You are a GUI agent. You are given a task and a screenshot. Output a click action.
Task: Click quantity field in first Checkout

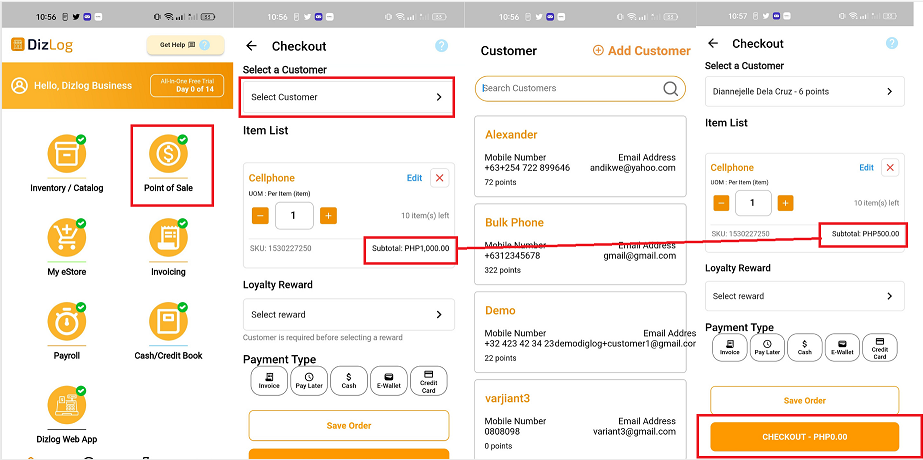click(x=294, y=216)
